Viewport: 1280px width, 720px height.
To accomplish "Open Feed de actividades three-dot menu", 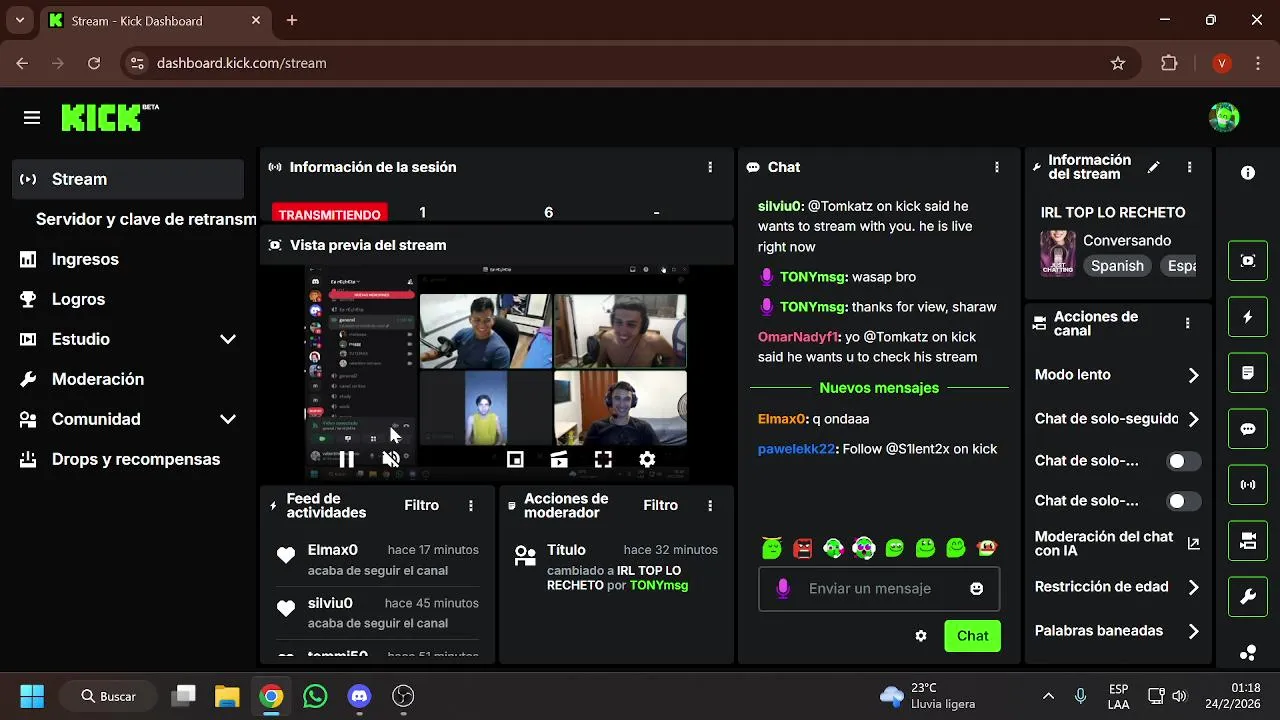I will (471, 506).
